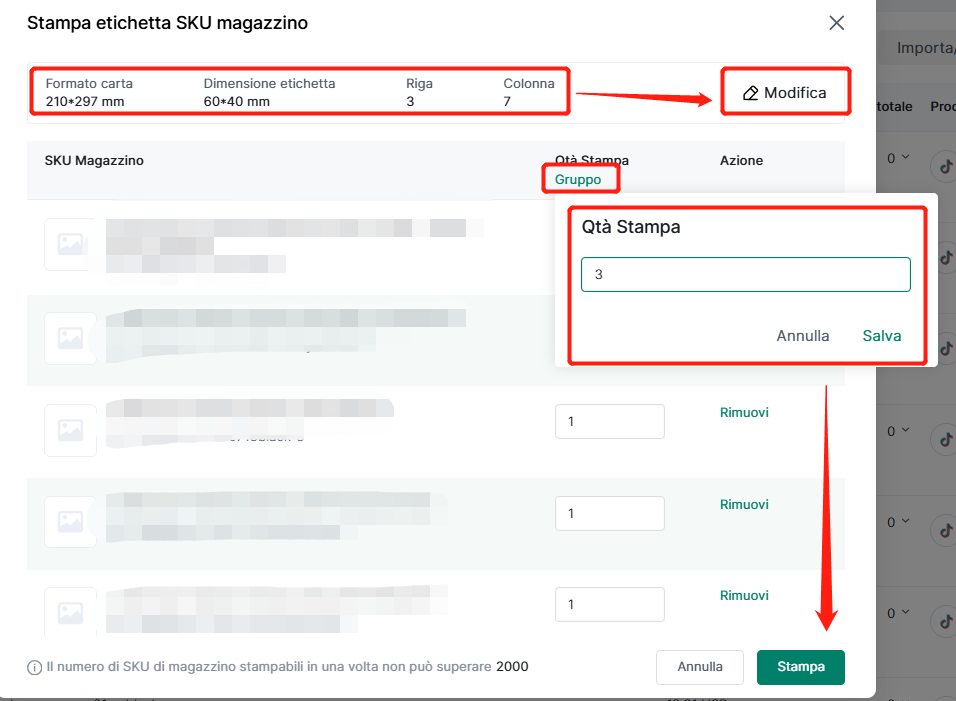Open the Gruppo batch quantity link
Viewport: 956px width, 701px height.
[x=579, y=179]
